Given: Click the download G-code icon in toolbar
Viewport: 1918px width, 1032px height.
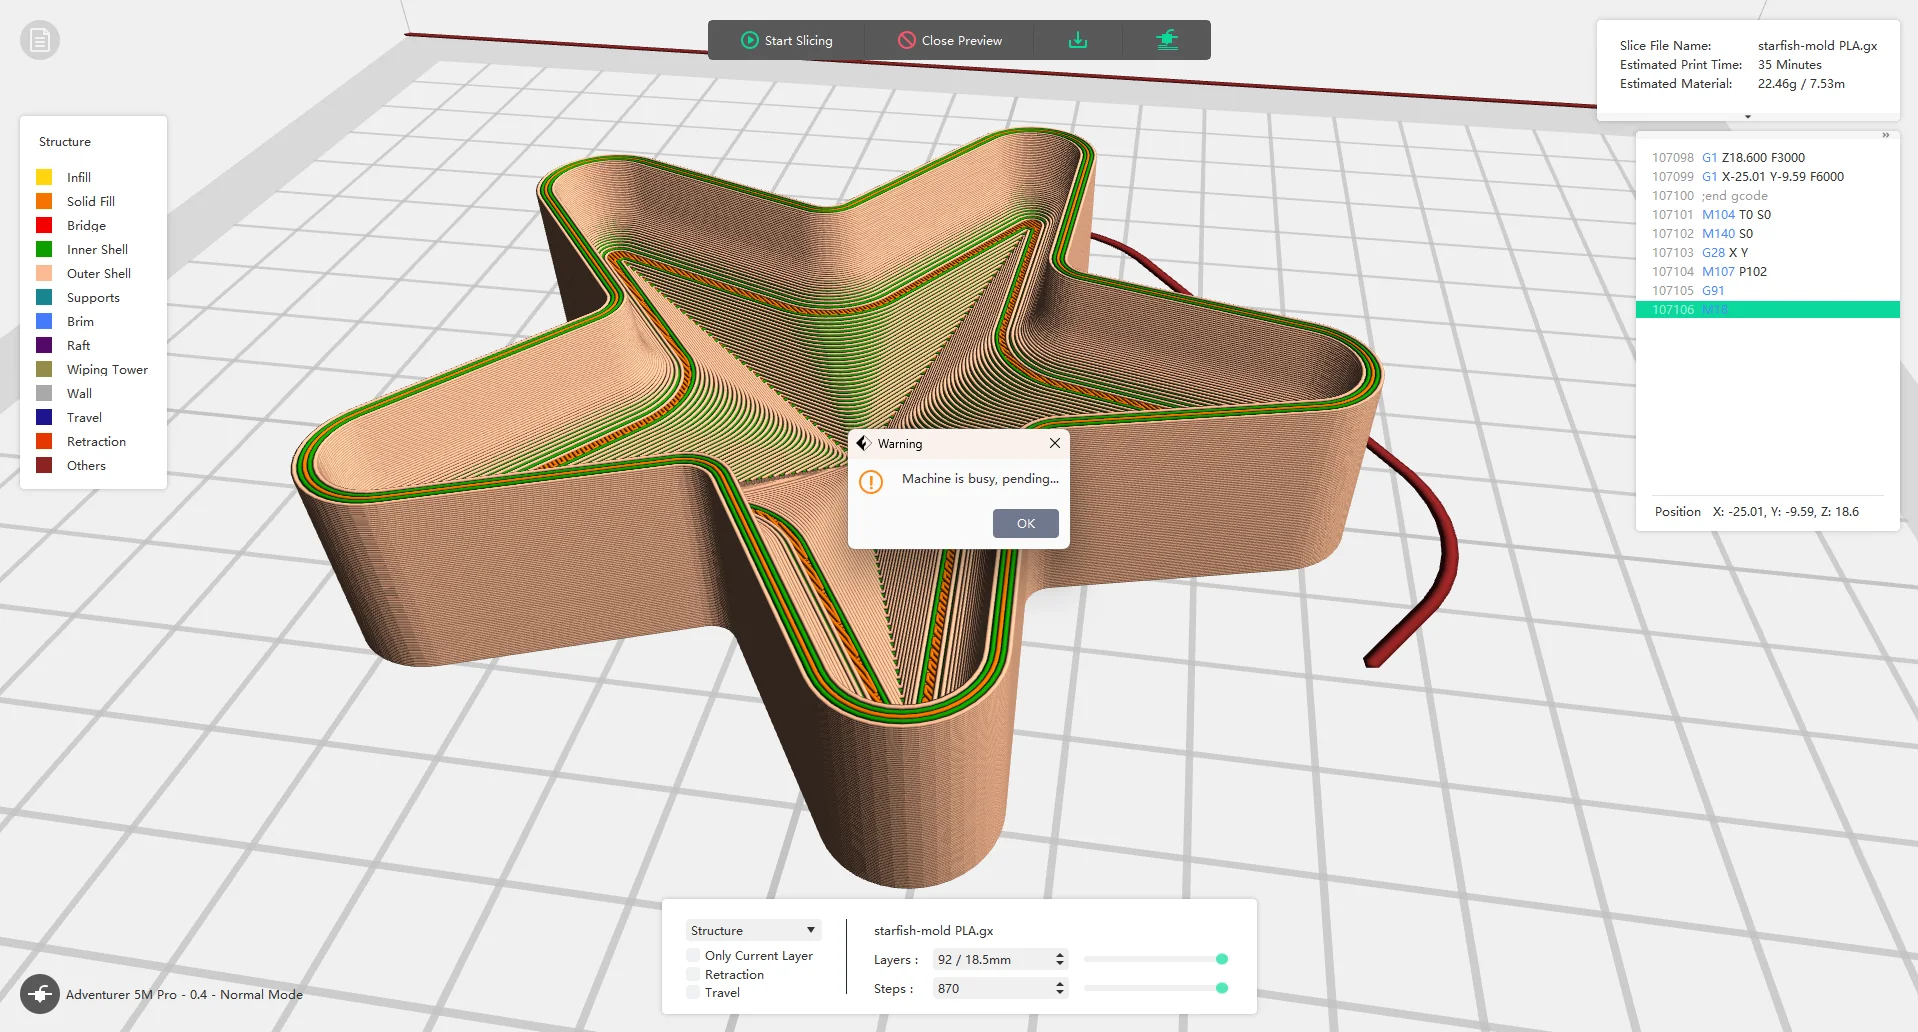Looking at the screenshot, I should (1077, 40).
